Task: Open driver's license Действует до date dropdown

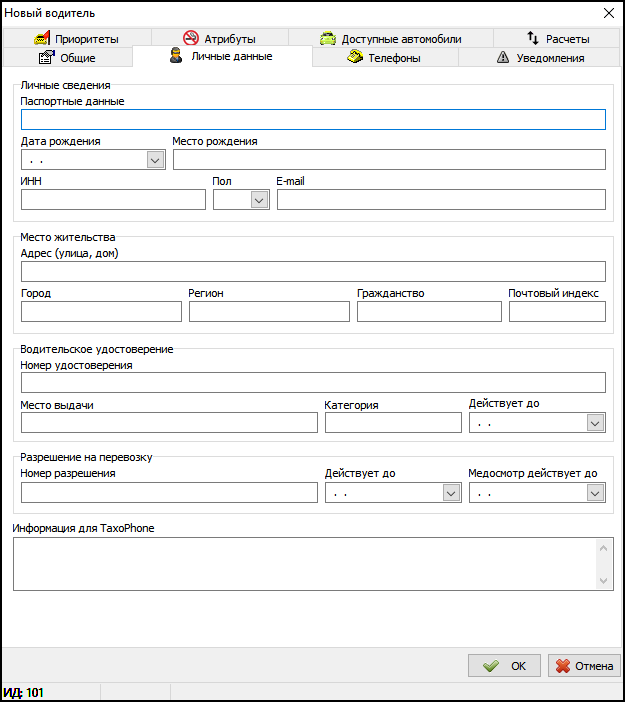Action: 595,423
